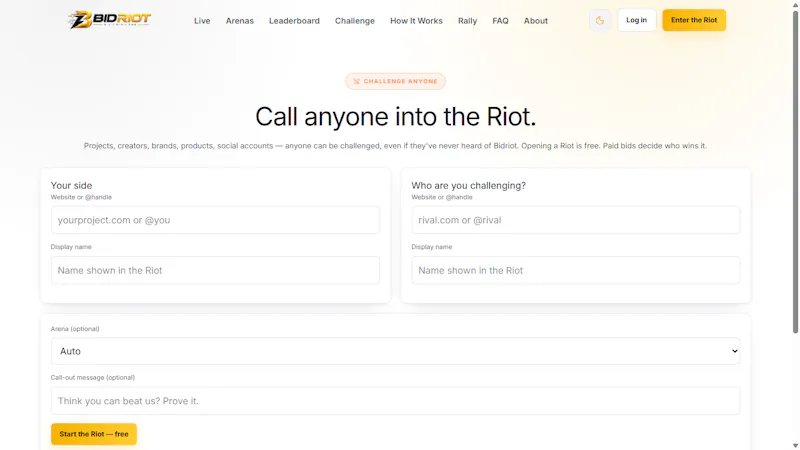Focus rival display name field
The width and height of the screenshot is (800, 450).
tap(576, 270)
